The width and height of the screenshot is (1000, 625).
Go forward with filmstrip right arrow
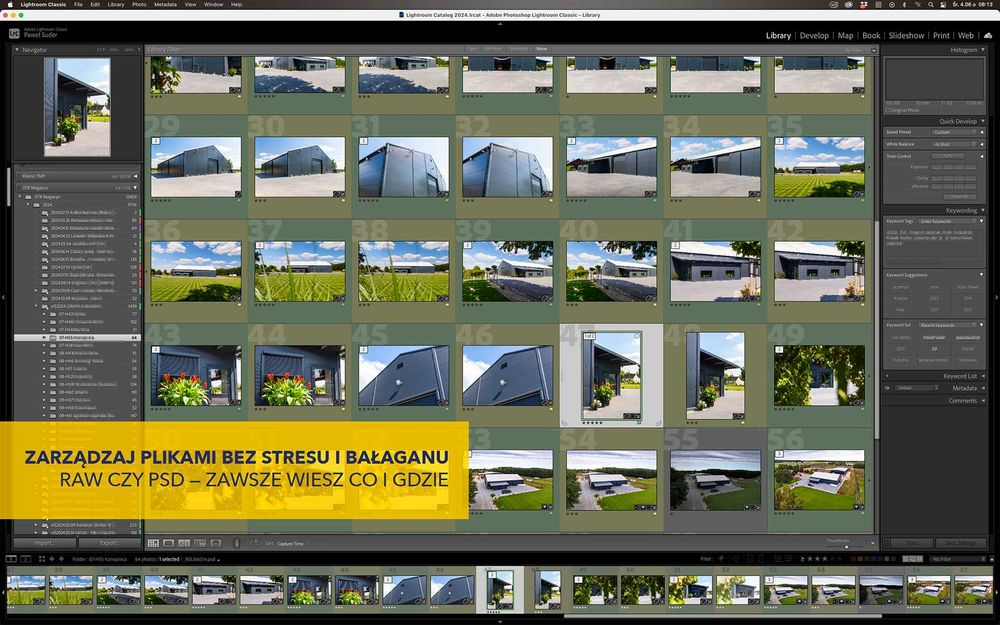click(x=61, y=559)
